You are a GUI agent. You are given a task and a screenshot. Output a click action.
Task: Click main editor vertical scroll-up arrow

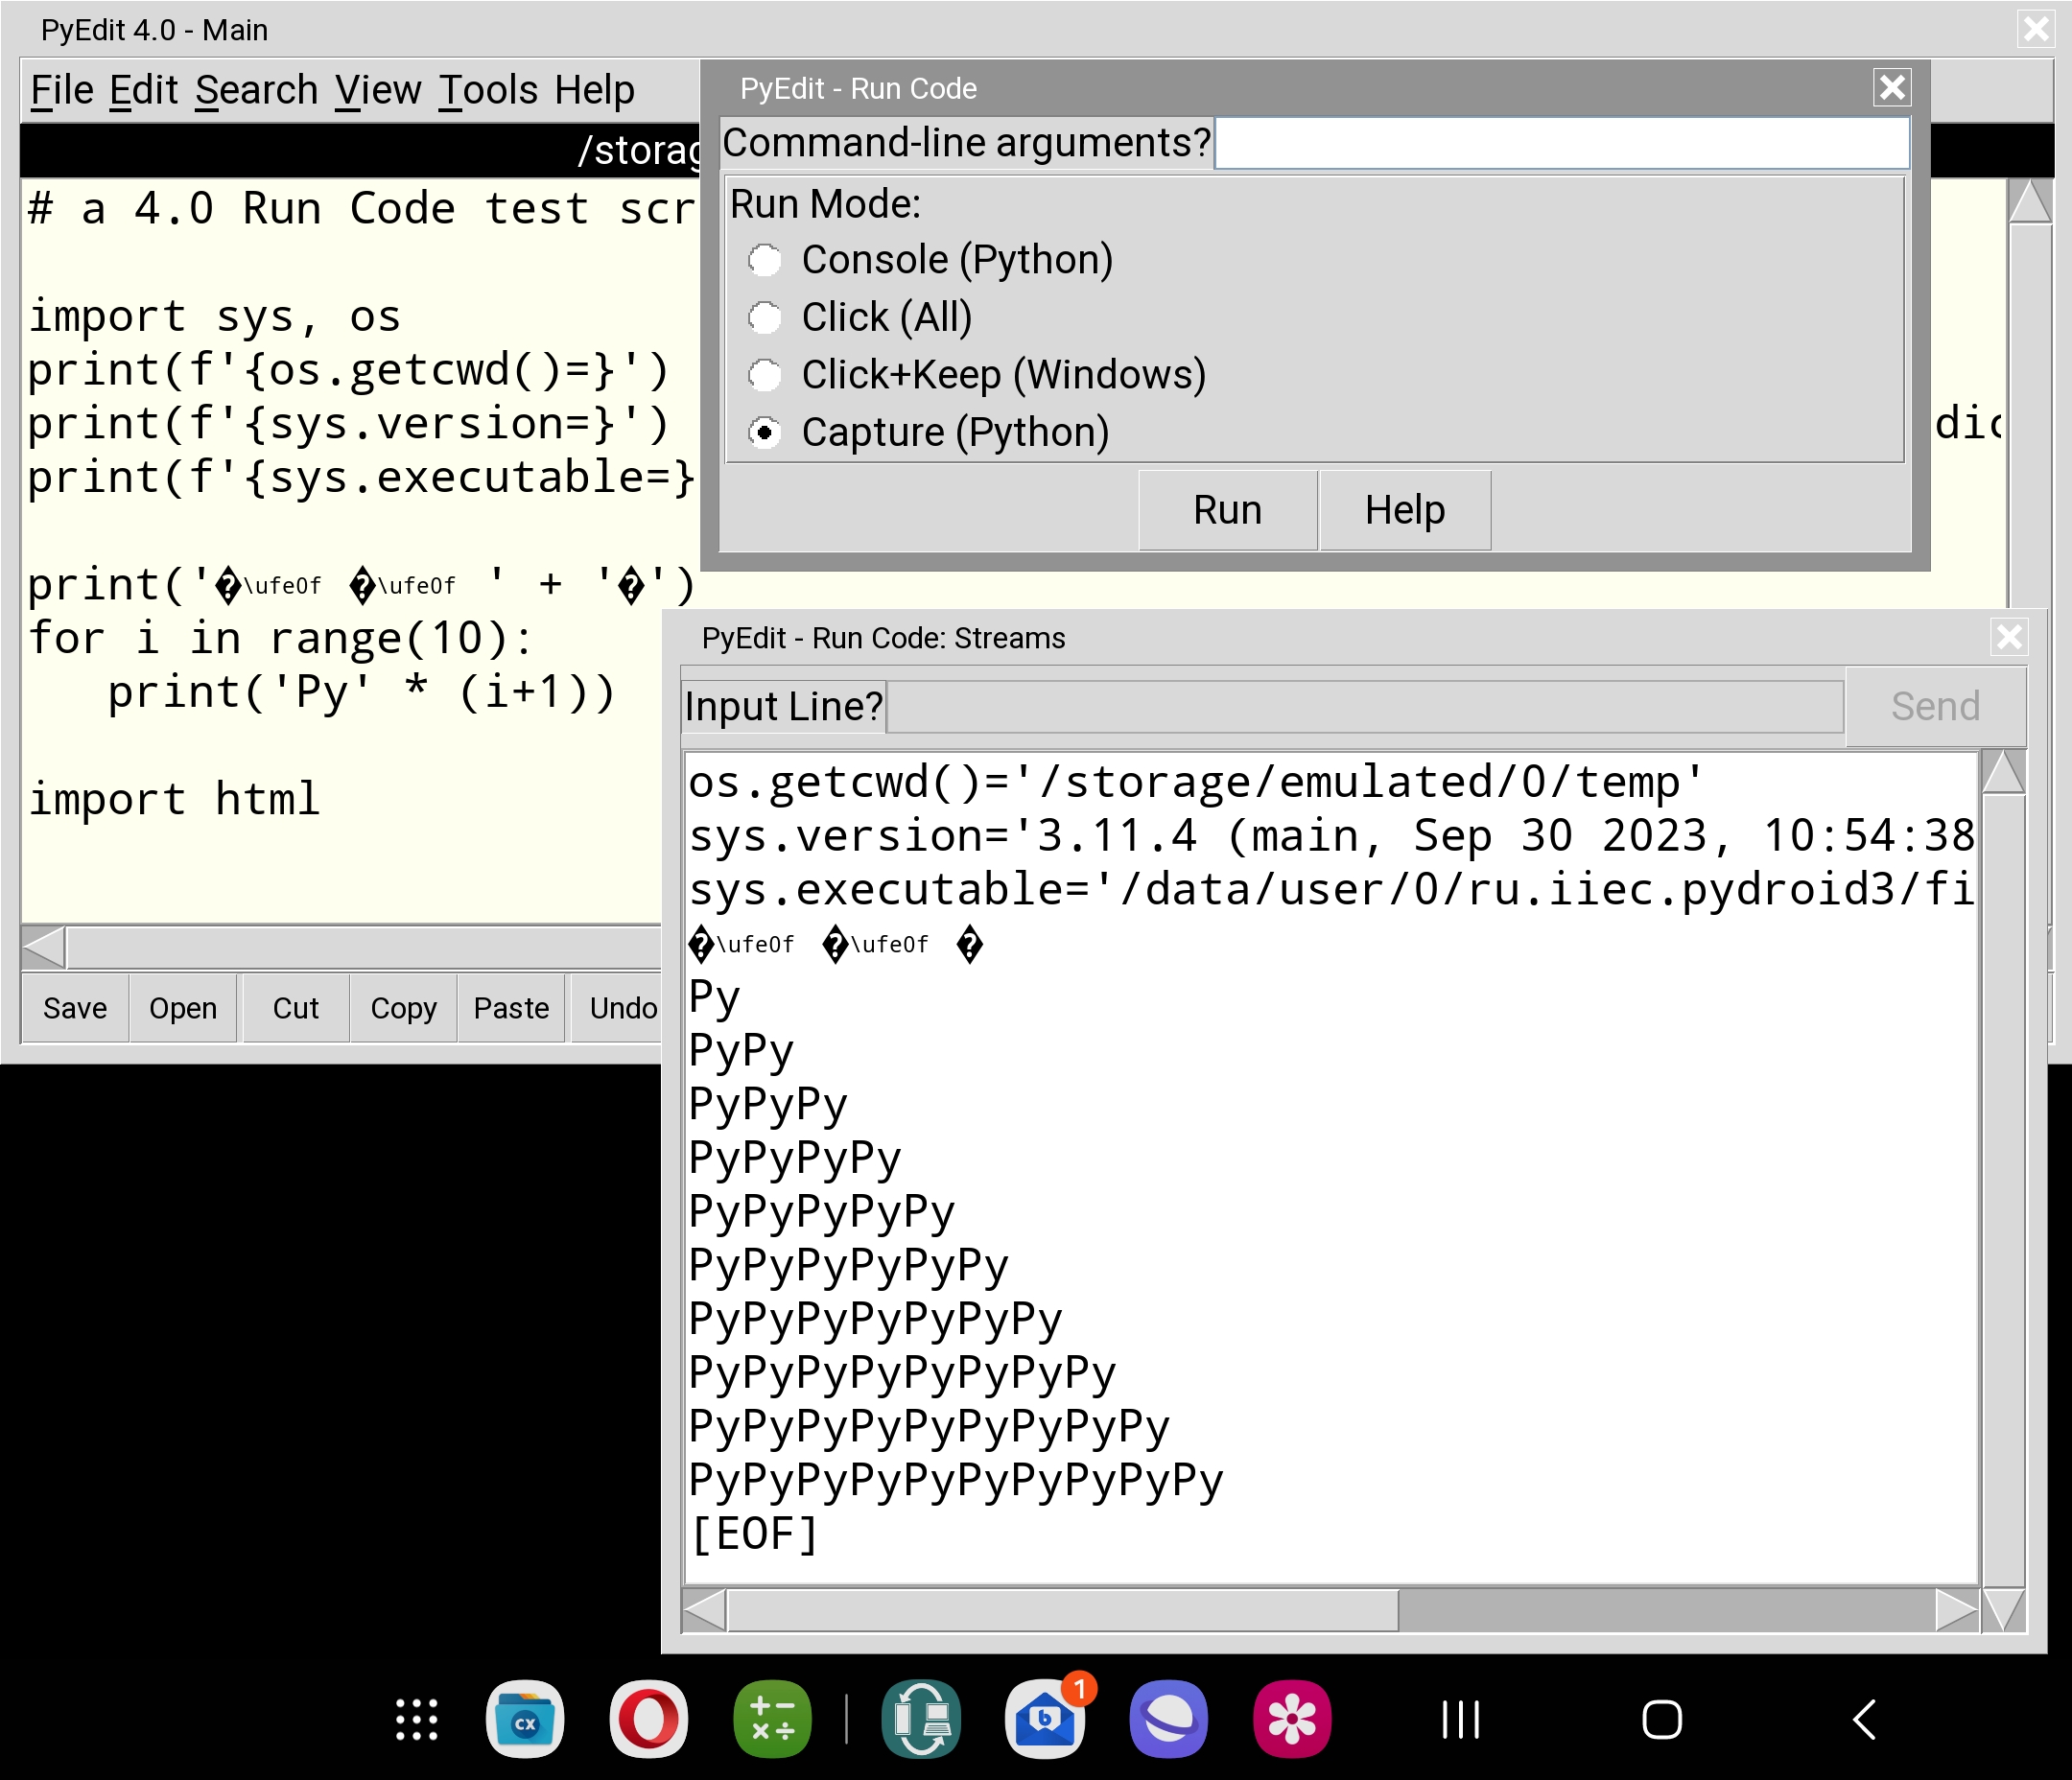2031,201
